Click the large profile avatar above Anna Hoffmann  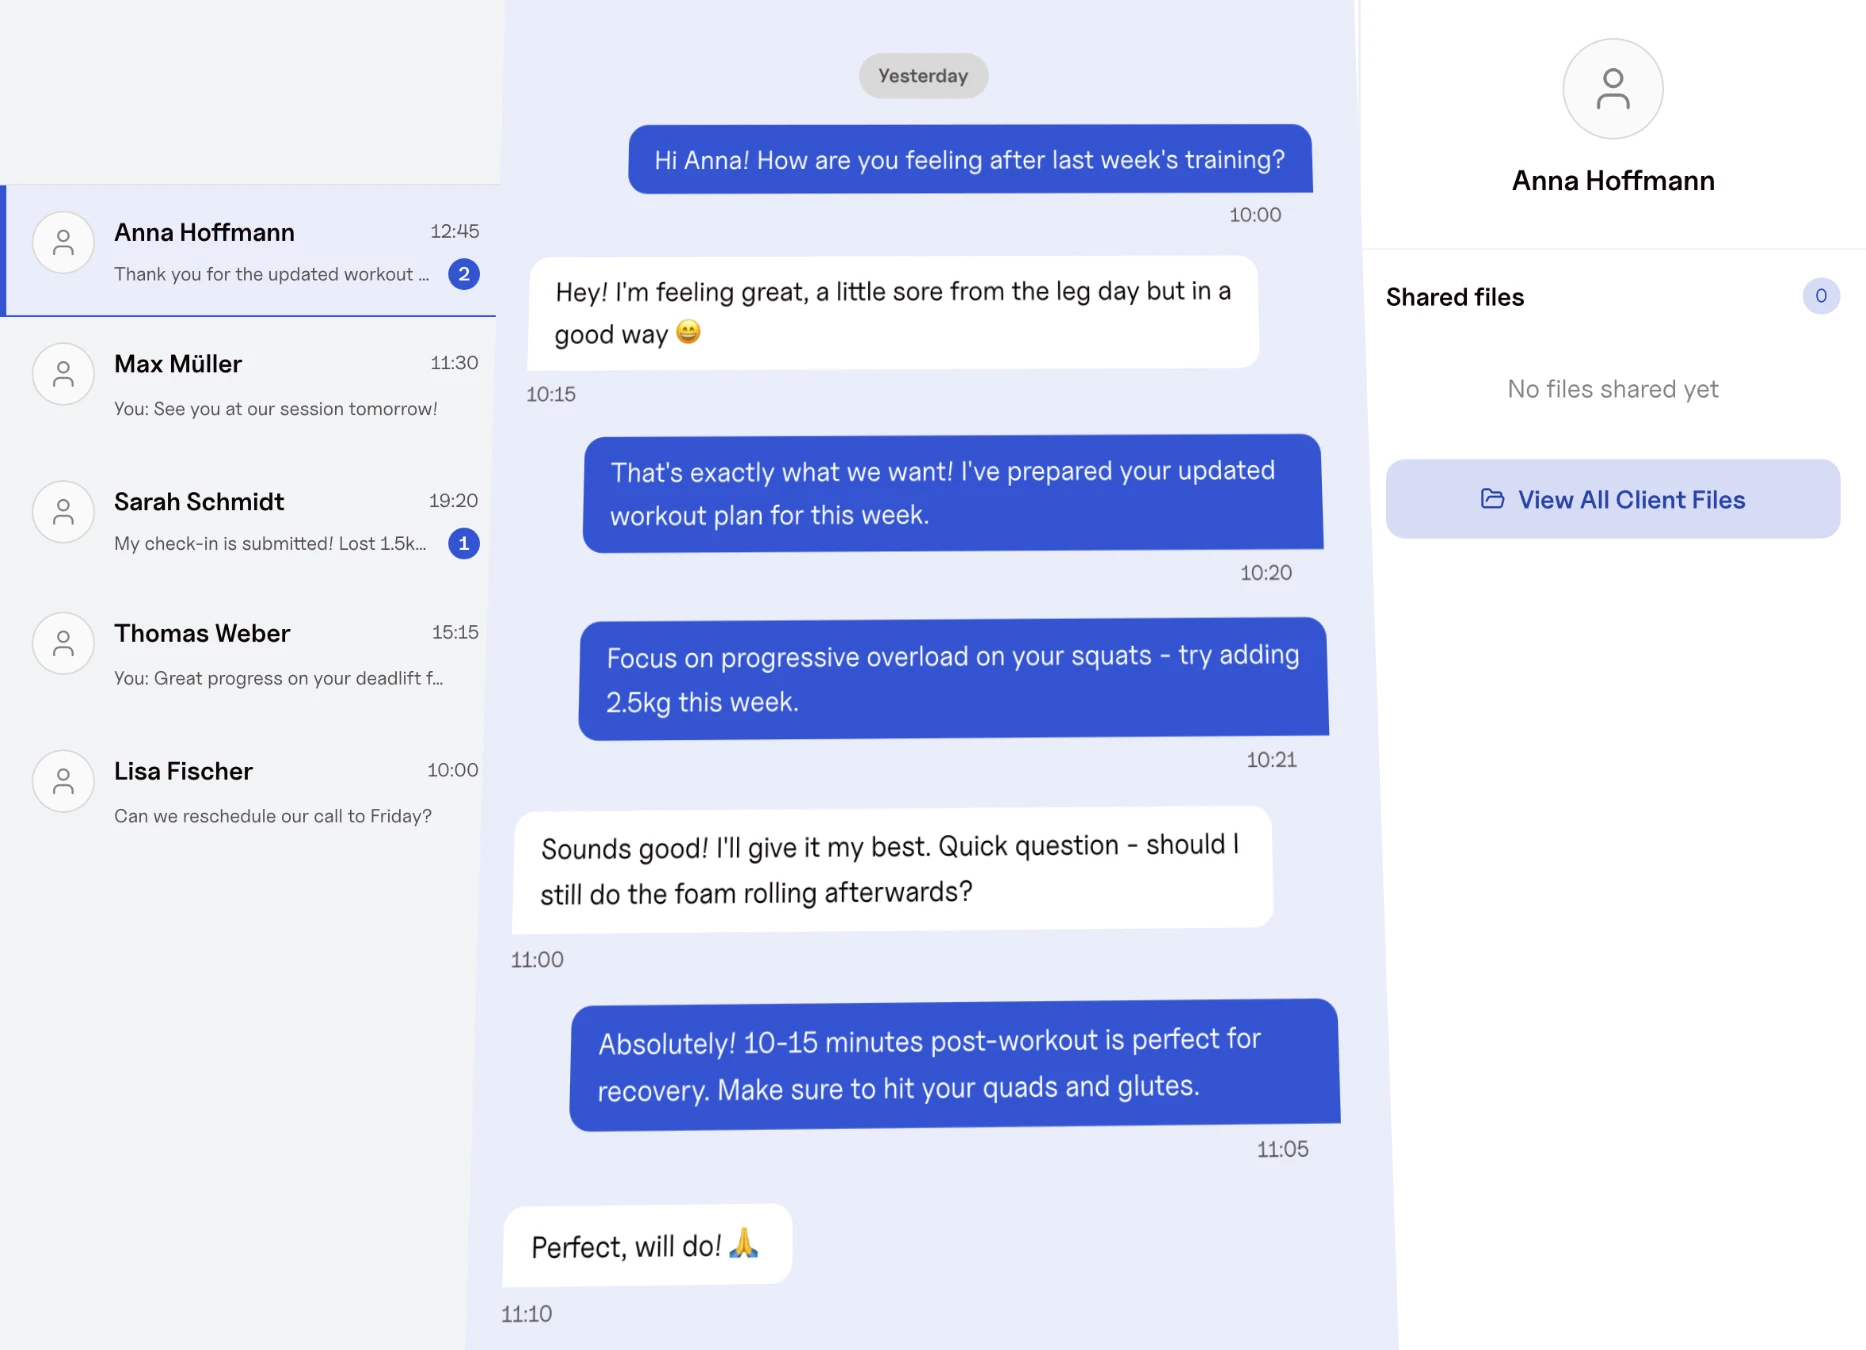click(1612, 89)
